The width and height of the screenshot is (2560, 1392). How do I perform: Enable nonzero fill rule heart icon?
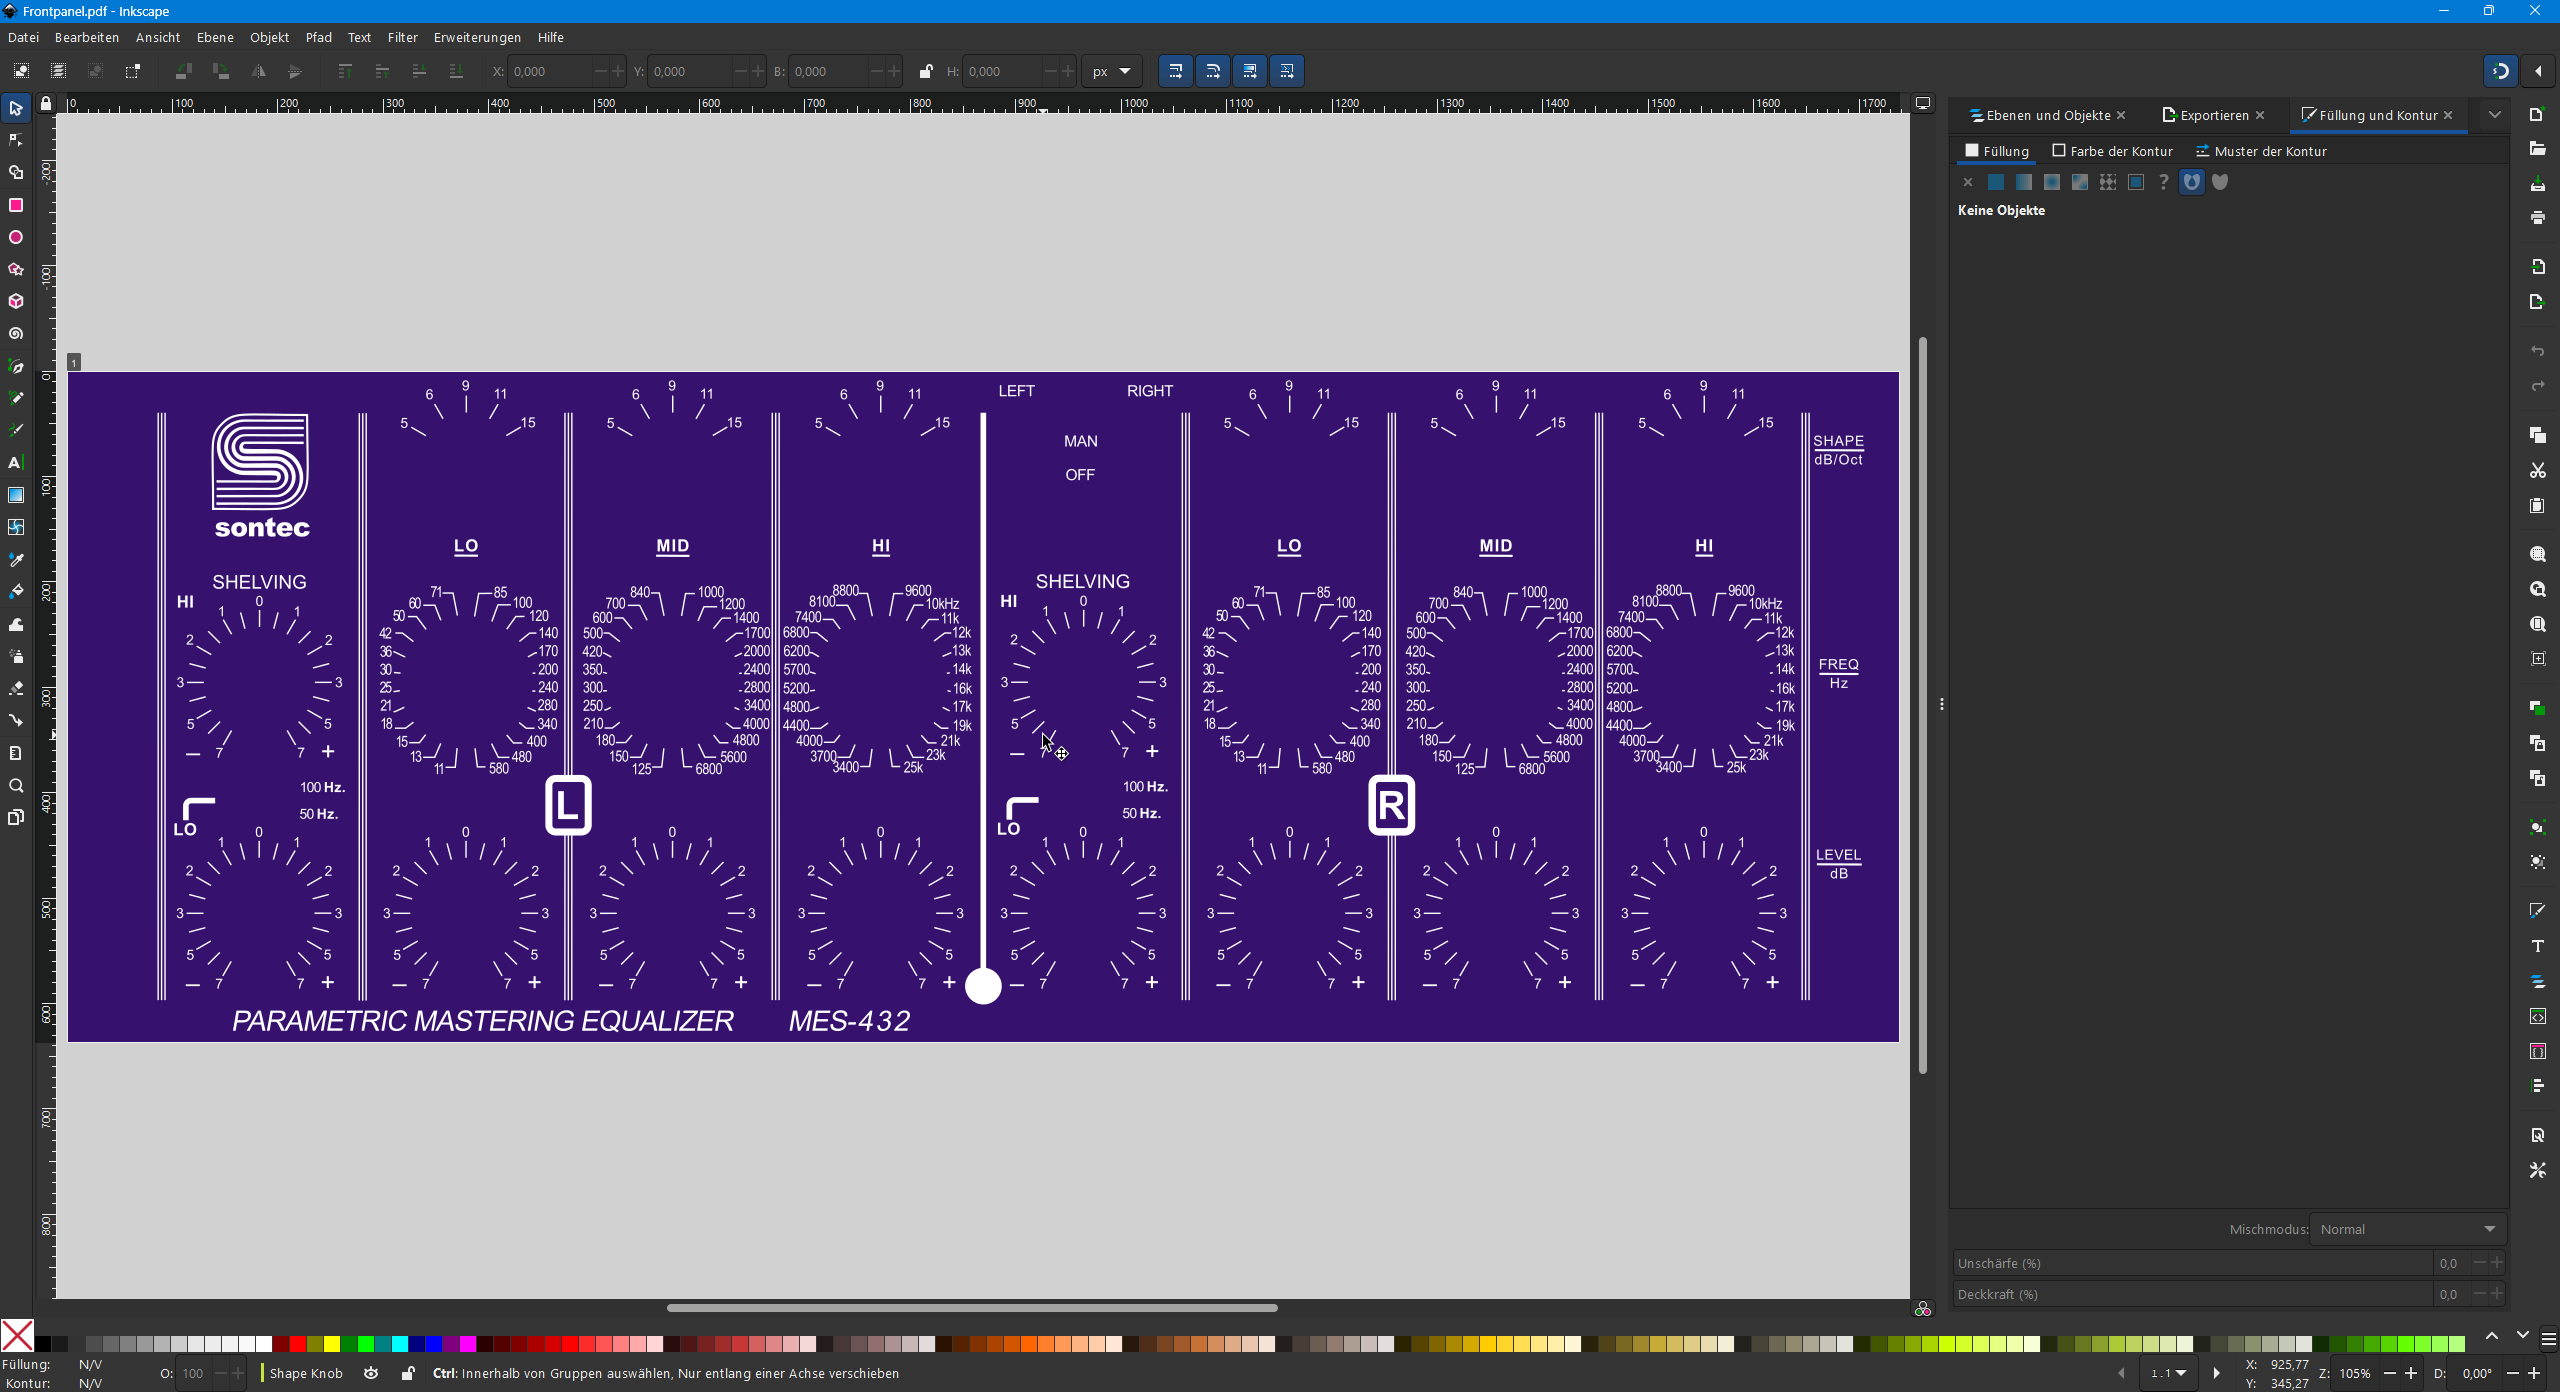pyautogui.click(x=2220, y=182)
